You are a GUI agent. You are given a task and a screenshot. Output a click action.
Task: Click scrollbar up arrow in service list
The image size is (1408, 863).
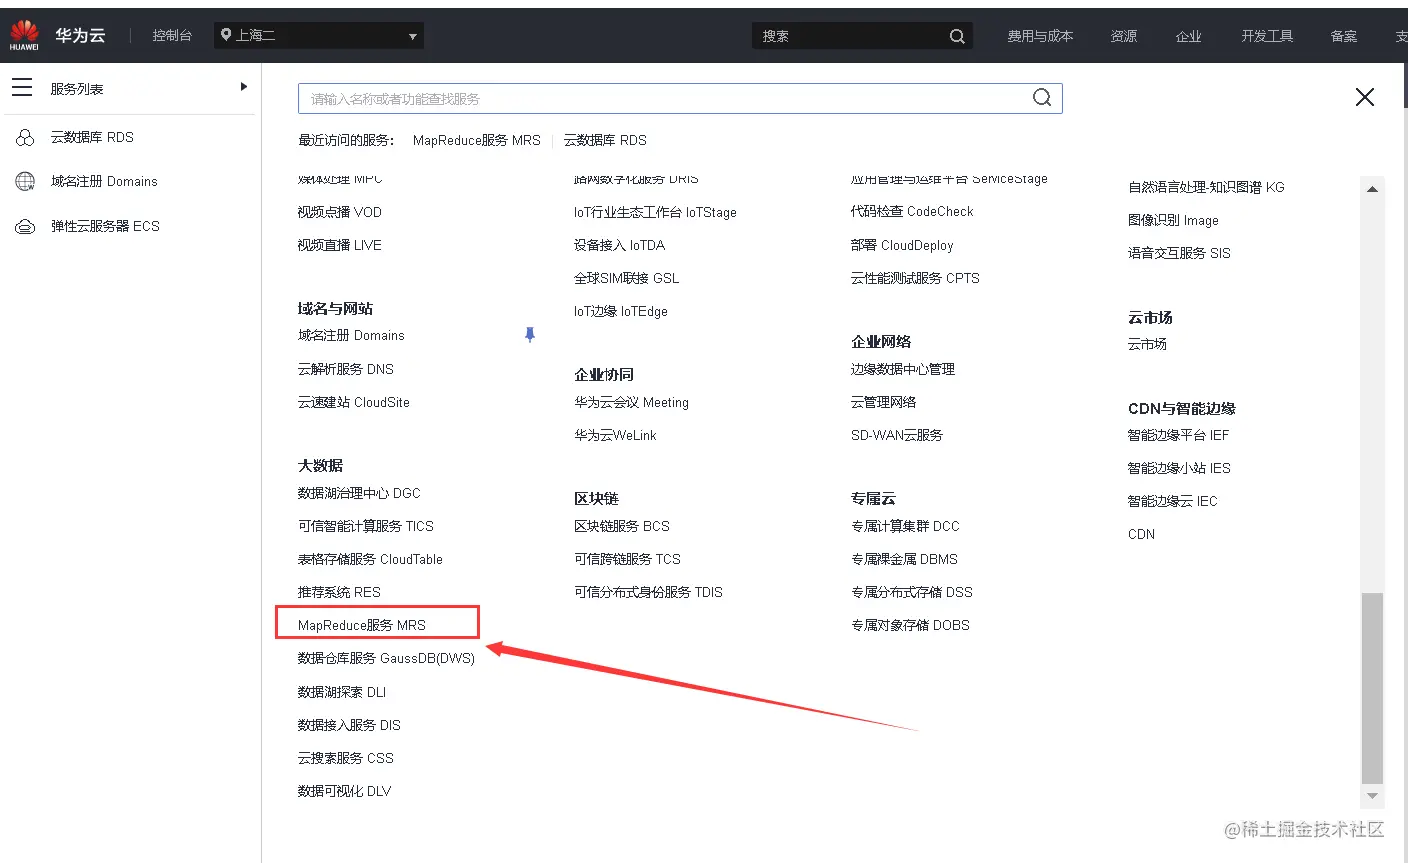coord(1372,189)
